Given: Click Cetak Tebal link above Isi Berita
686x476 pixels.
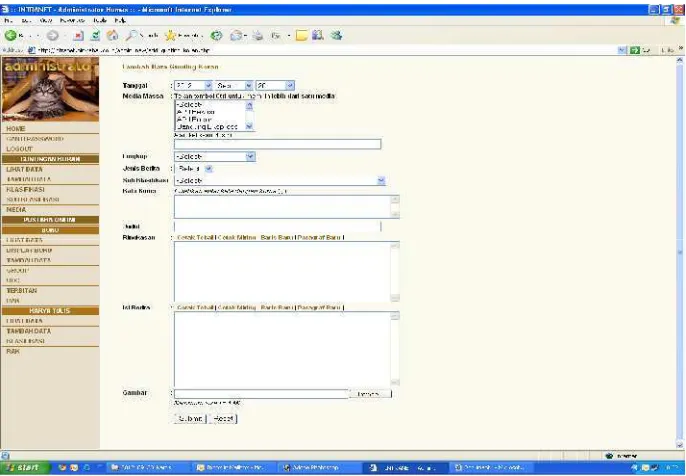Looking at the screenshot, I should point(196,308).
